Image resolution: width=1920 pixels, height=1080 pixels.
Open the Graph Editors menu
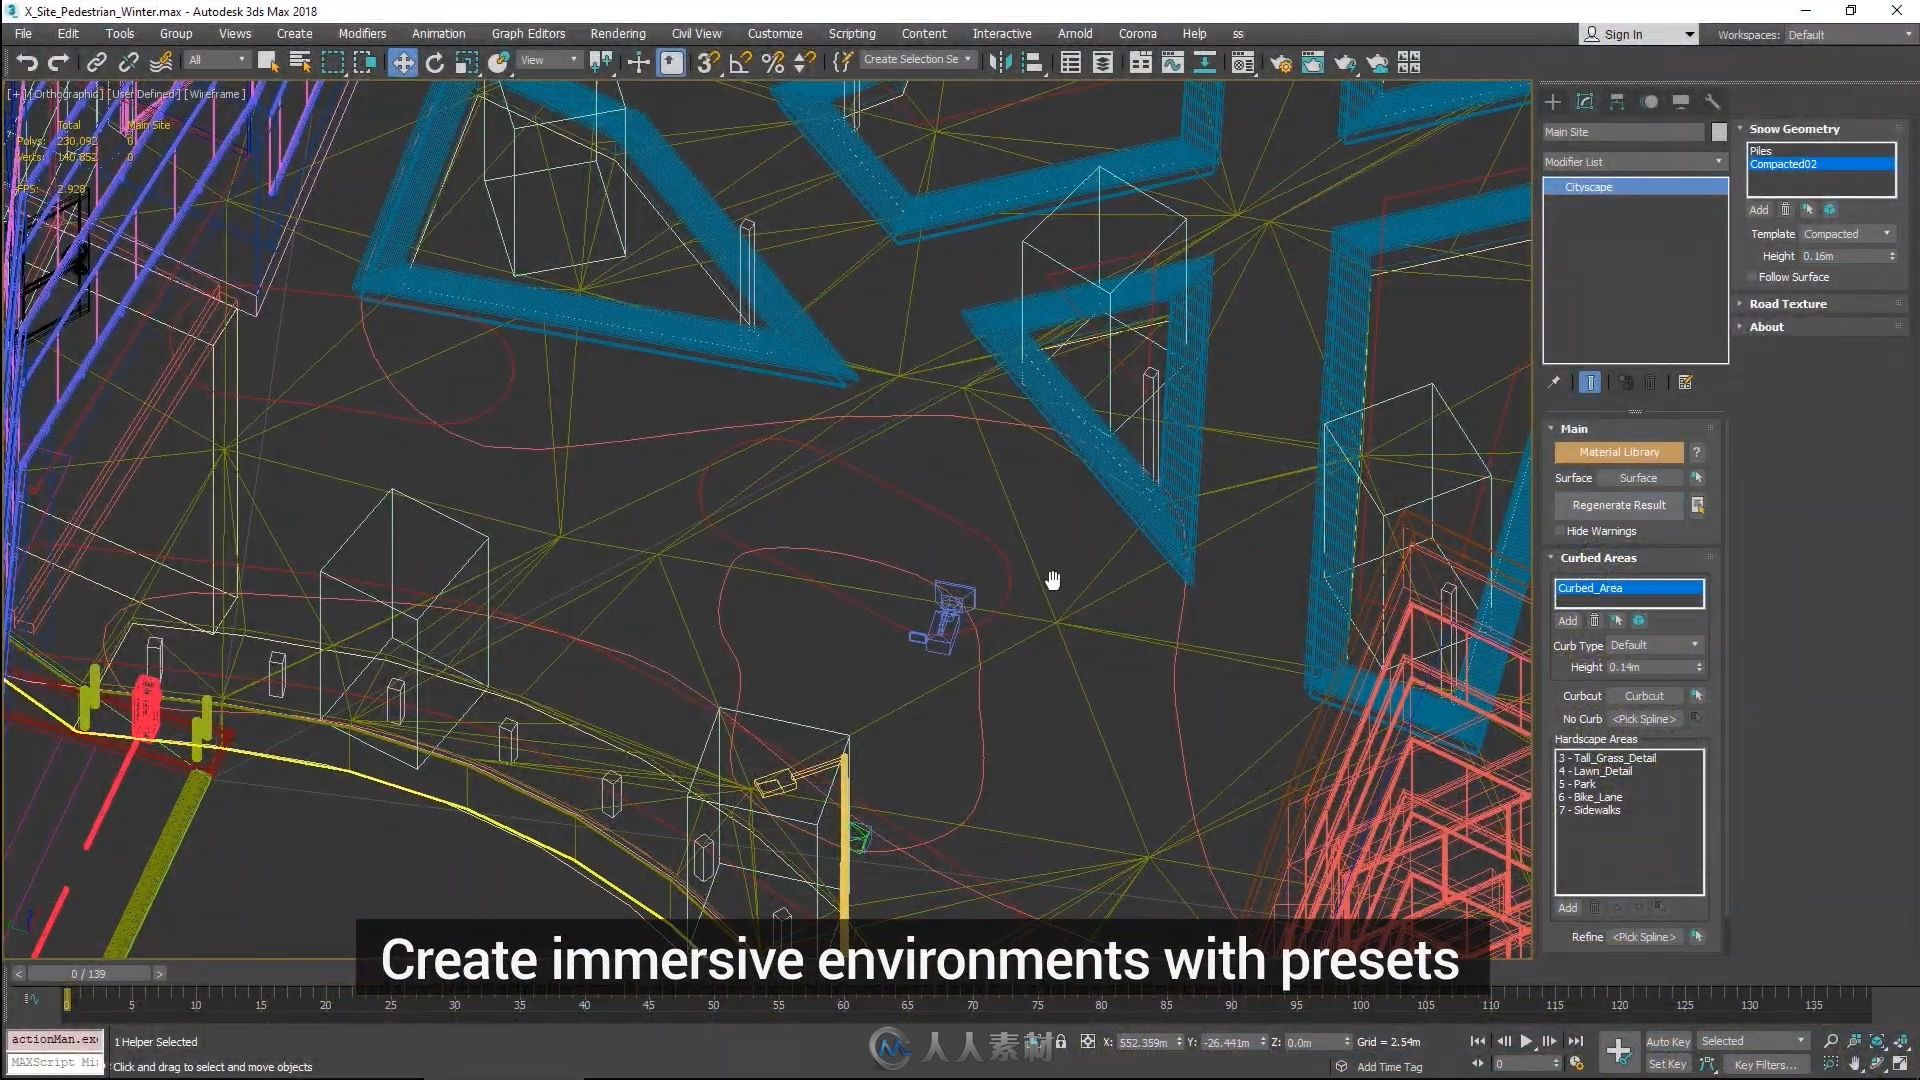tap(527, 33)
